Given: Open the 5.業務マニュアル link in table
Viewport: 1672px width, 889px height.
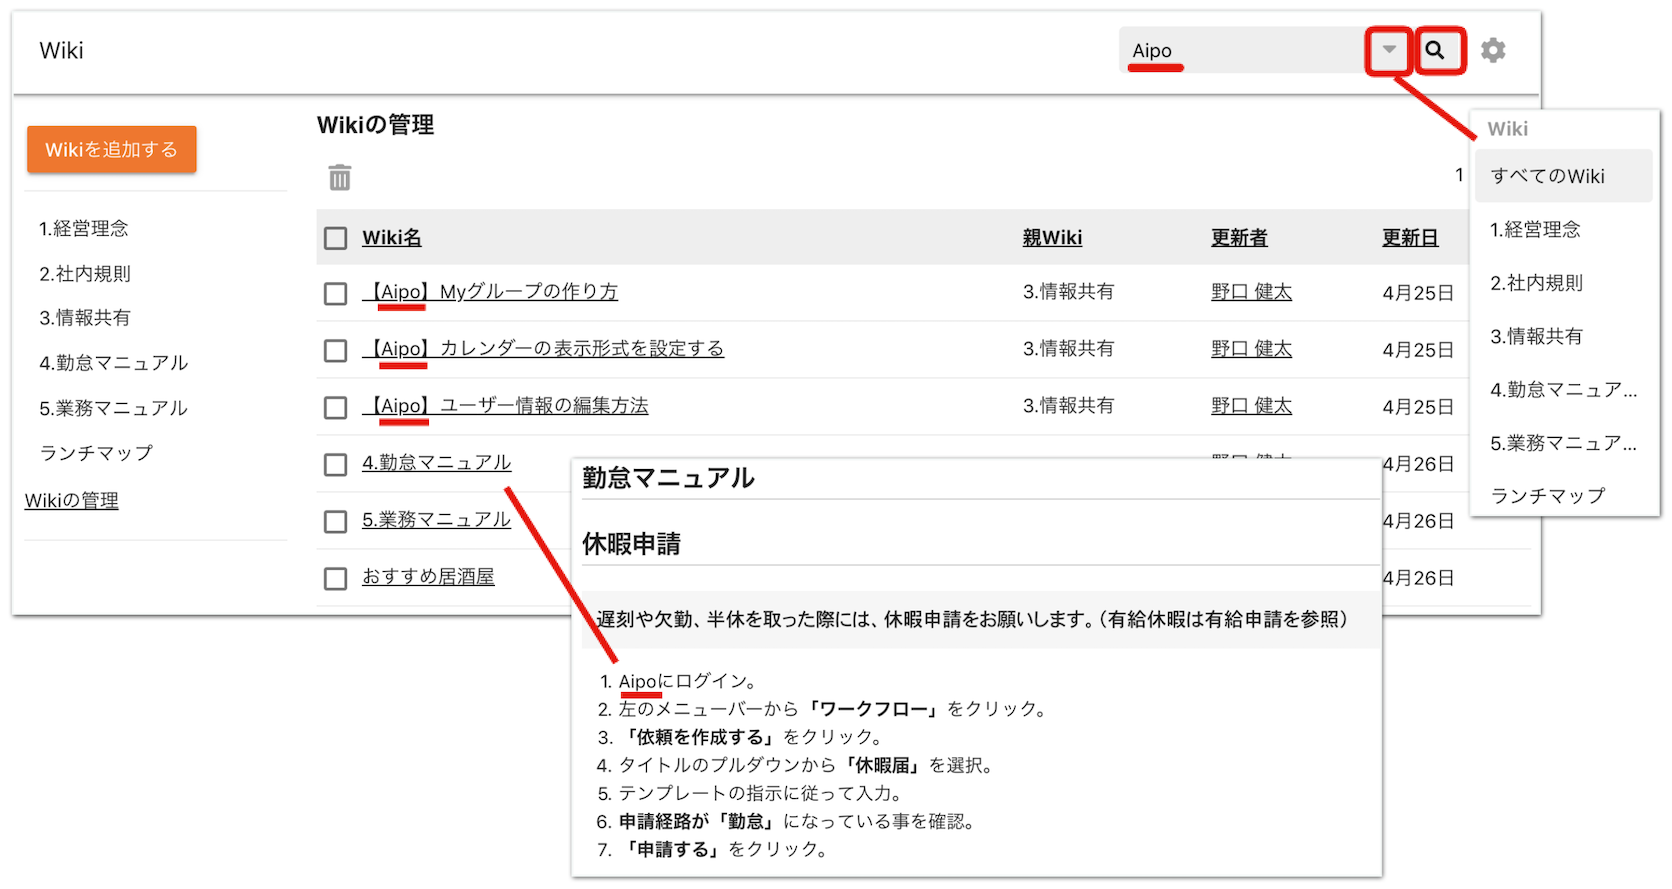Looking at the screenshot, I should coord(436,519).
